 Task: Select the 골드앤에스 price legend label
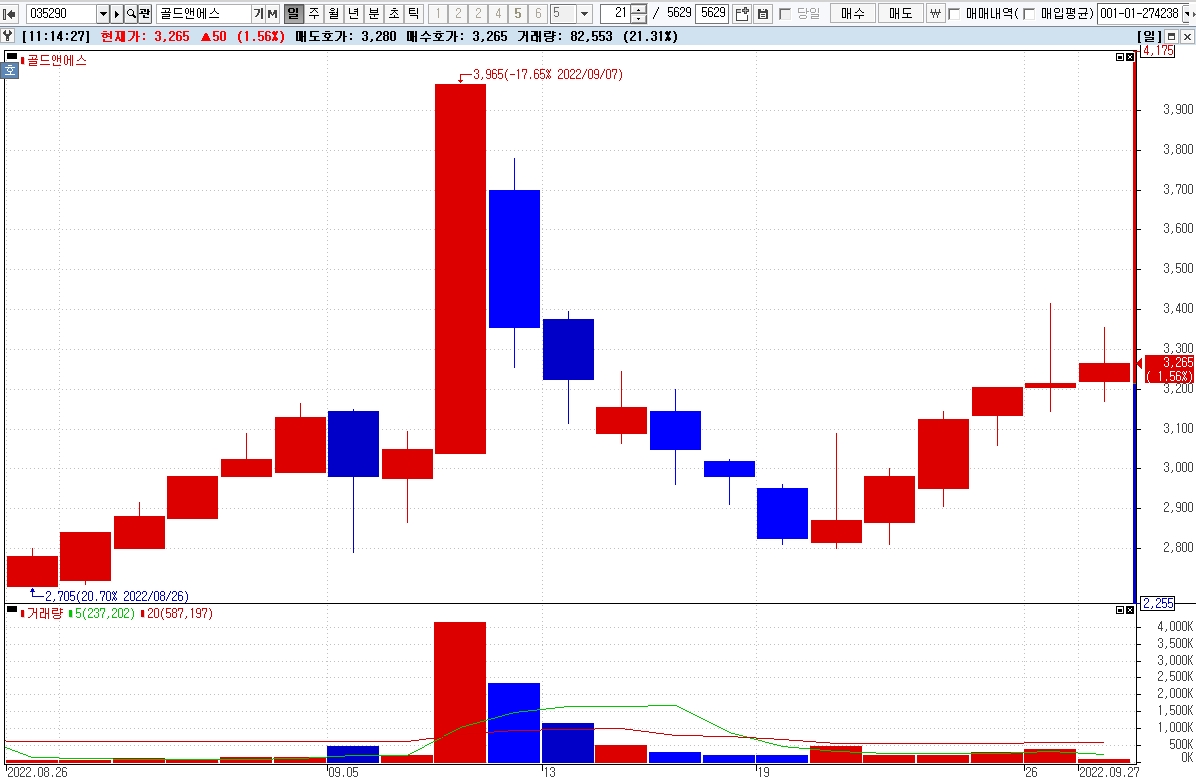[56, 60]
